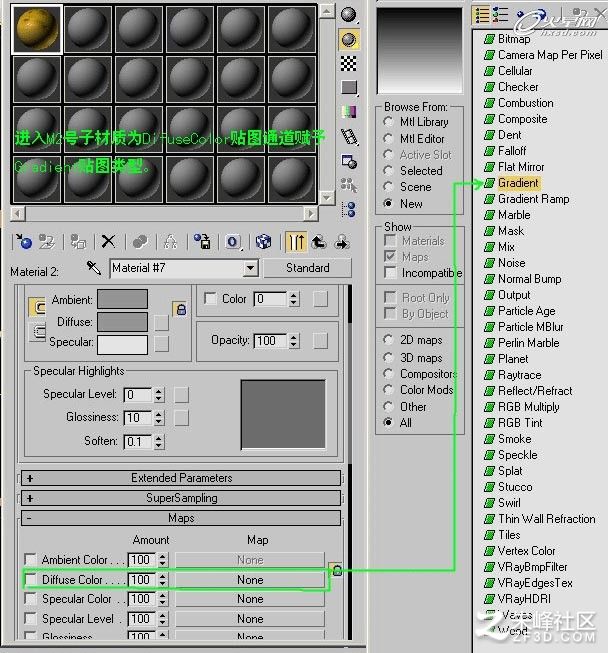Enable the Specular Color map checkbox
The image size is (608, 653).
click(x=30, y=599)
